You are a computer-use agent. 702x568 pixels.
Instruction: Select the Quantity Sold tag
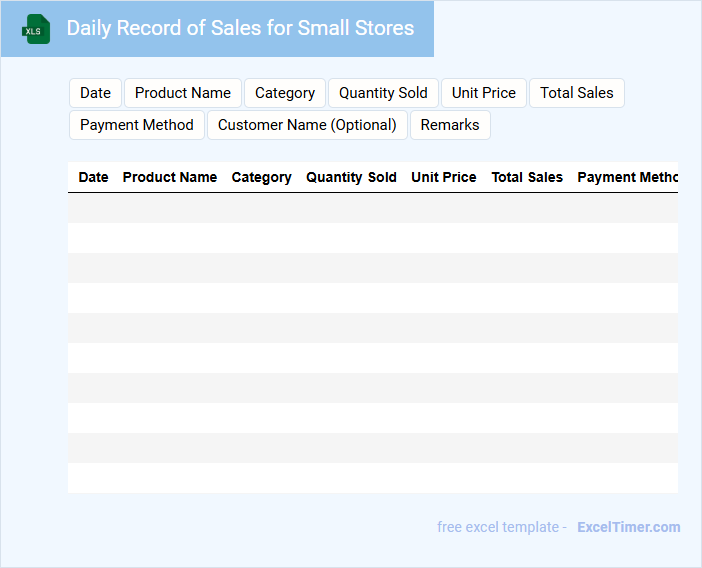click(x=383, y=93)
